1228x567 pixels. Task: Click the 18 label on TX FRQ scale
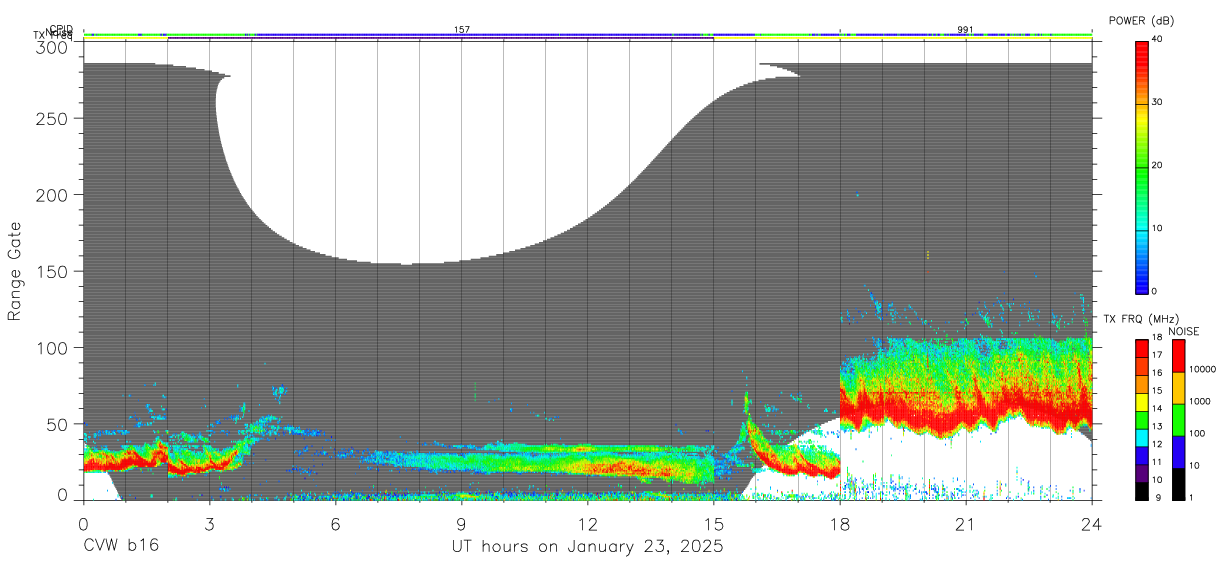point(1156,337)
